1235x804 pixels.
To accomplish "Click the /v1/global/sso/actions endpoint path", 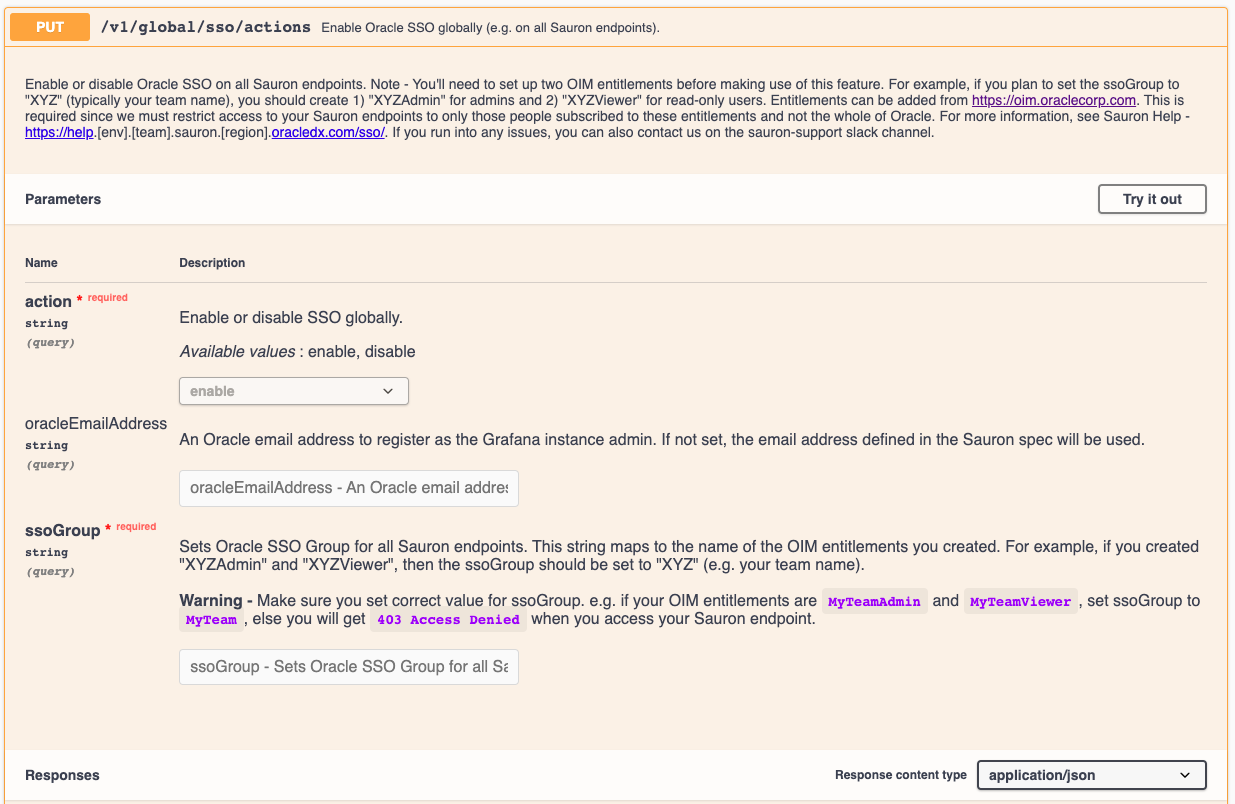I will pyautogui.click(x=206, y=27).
